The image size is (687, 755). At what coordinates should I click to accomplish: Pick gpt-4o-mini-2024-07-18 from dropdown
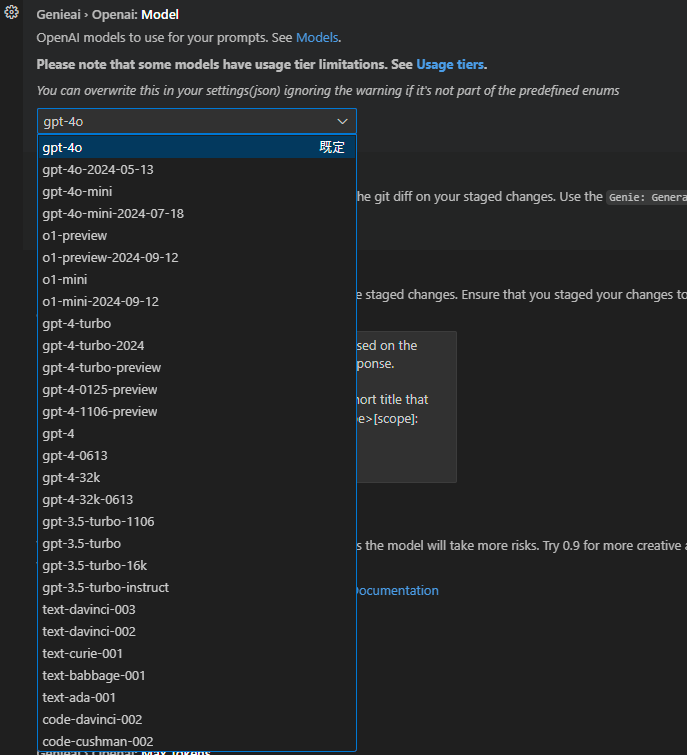tap(113, 213)
